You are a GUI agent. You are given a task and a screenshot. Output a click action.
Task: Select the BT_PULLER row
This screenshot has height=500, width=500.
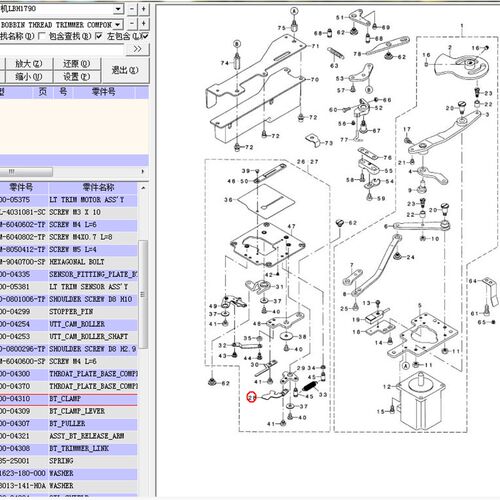[68, 423]
